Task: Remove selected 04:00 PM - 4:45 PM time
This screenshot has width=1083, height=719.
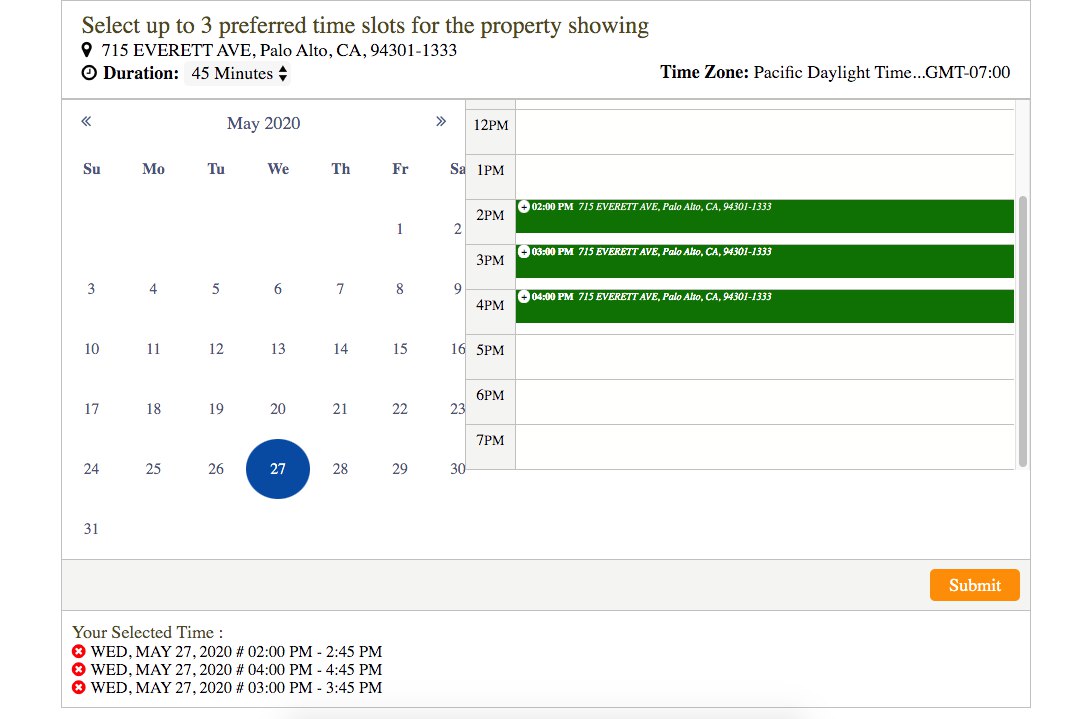Action: coord(79,669)
